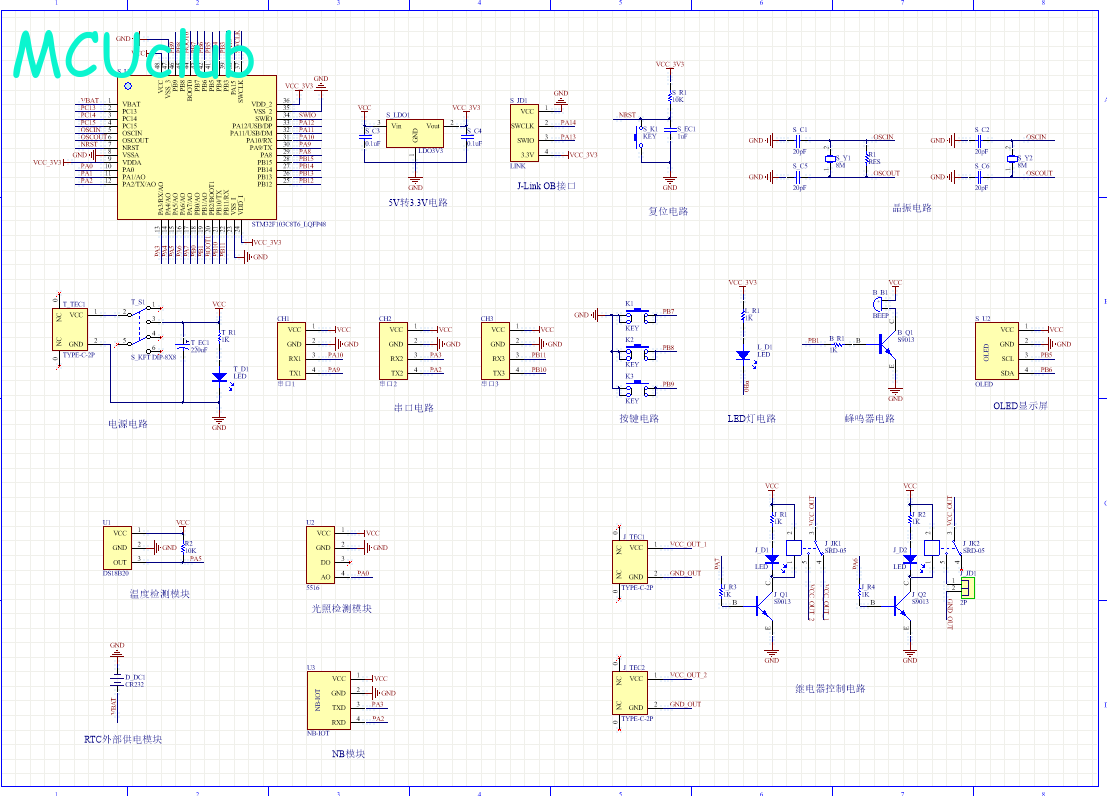The width and height of the screenshot is (1107, 796).
Task: Select the S_R1 10K reset pull-up resistor
Action: [x=670, y=98]
